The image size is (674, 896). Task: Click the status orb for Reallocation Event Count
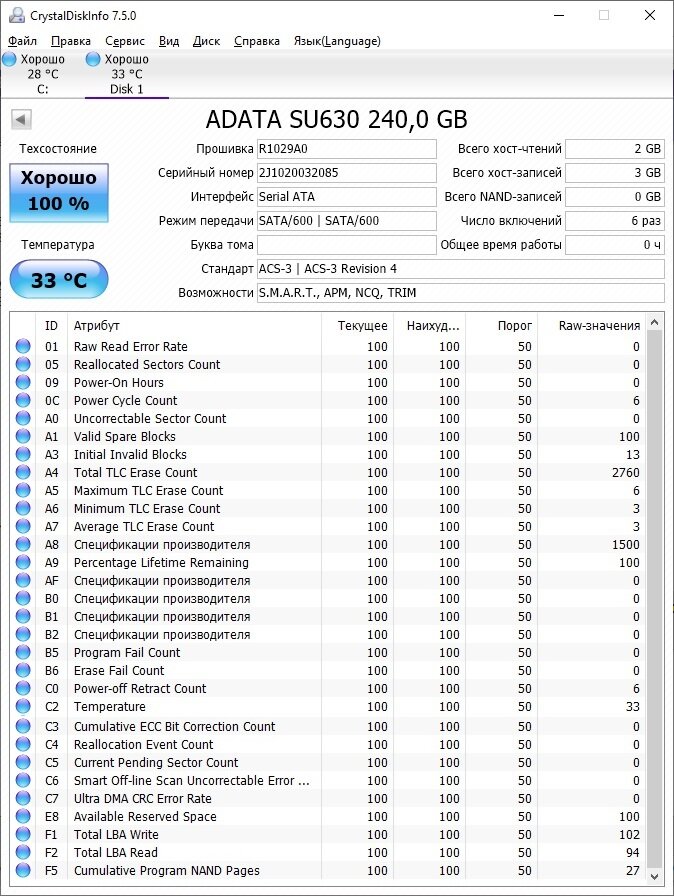point(23,744)
